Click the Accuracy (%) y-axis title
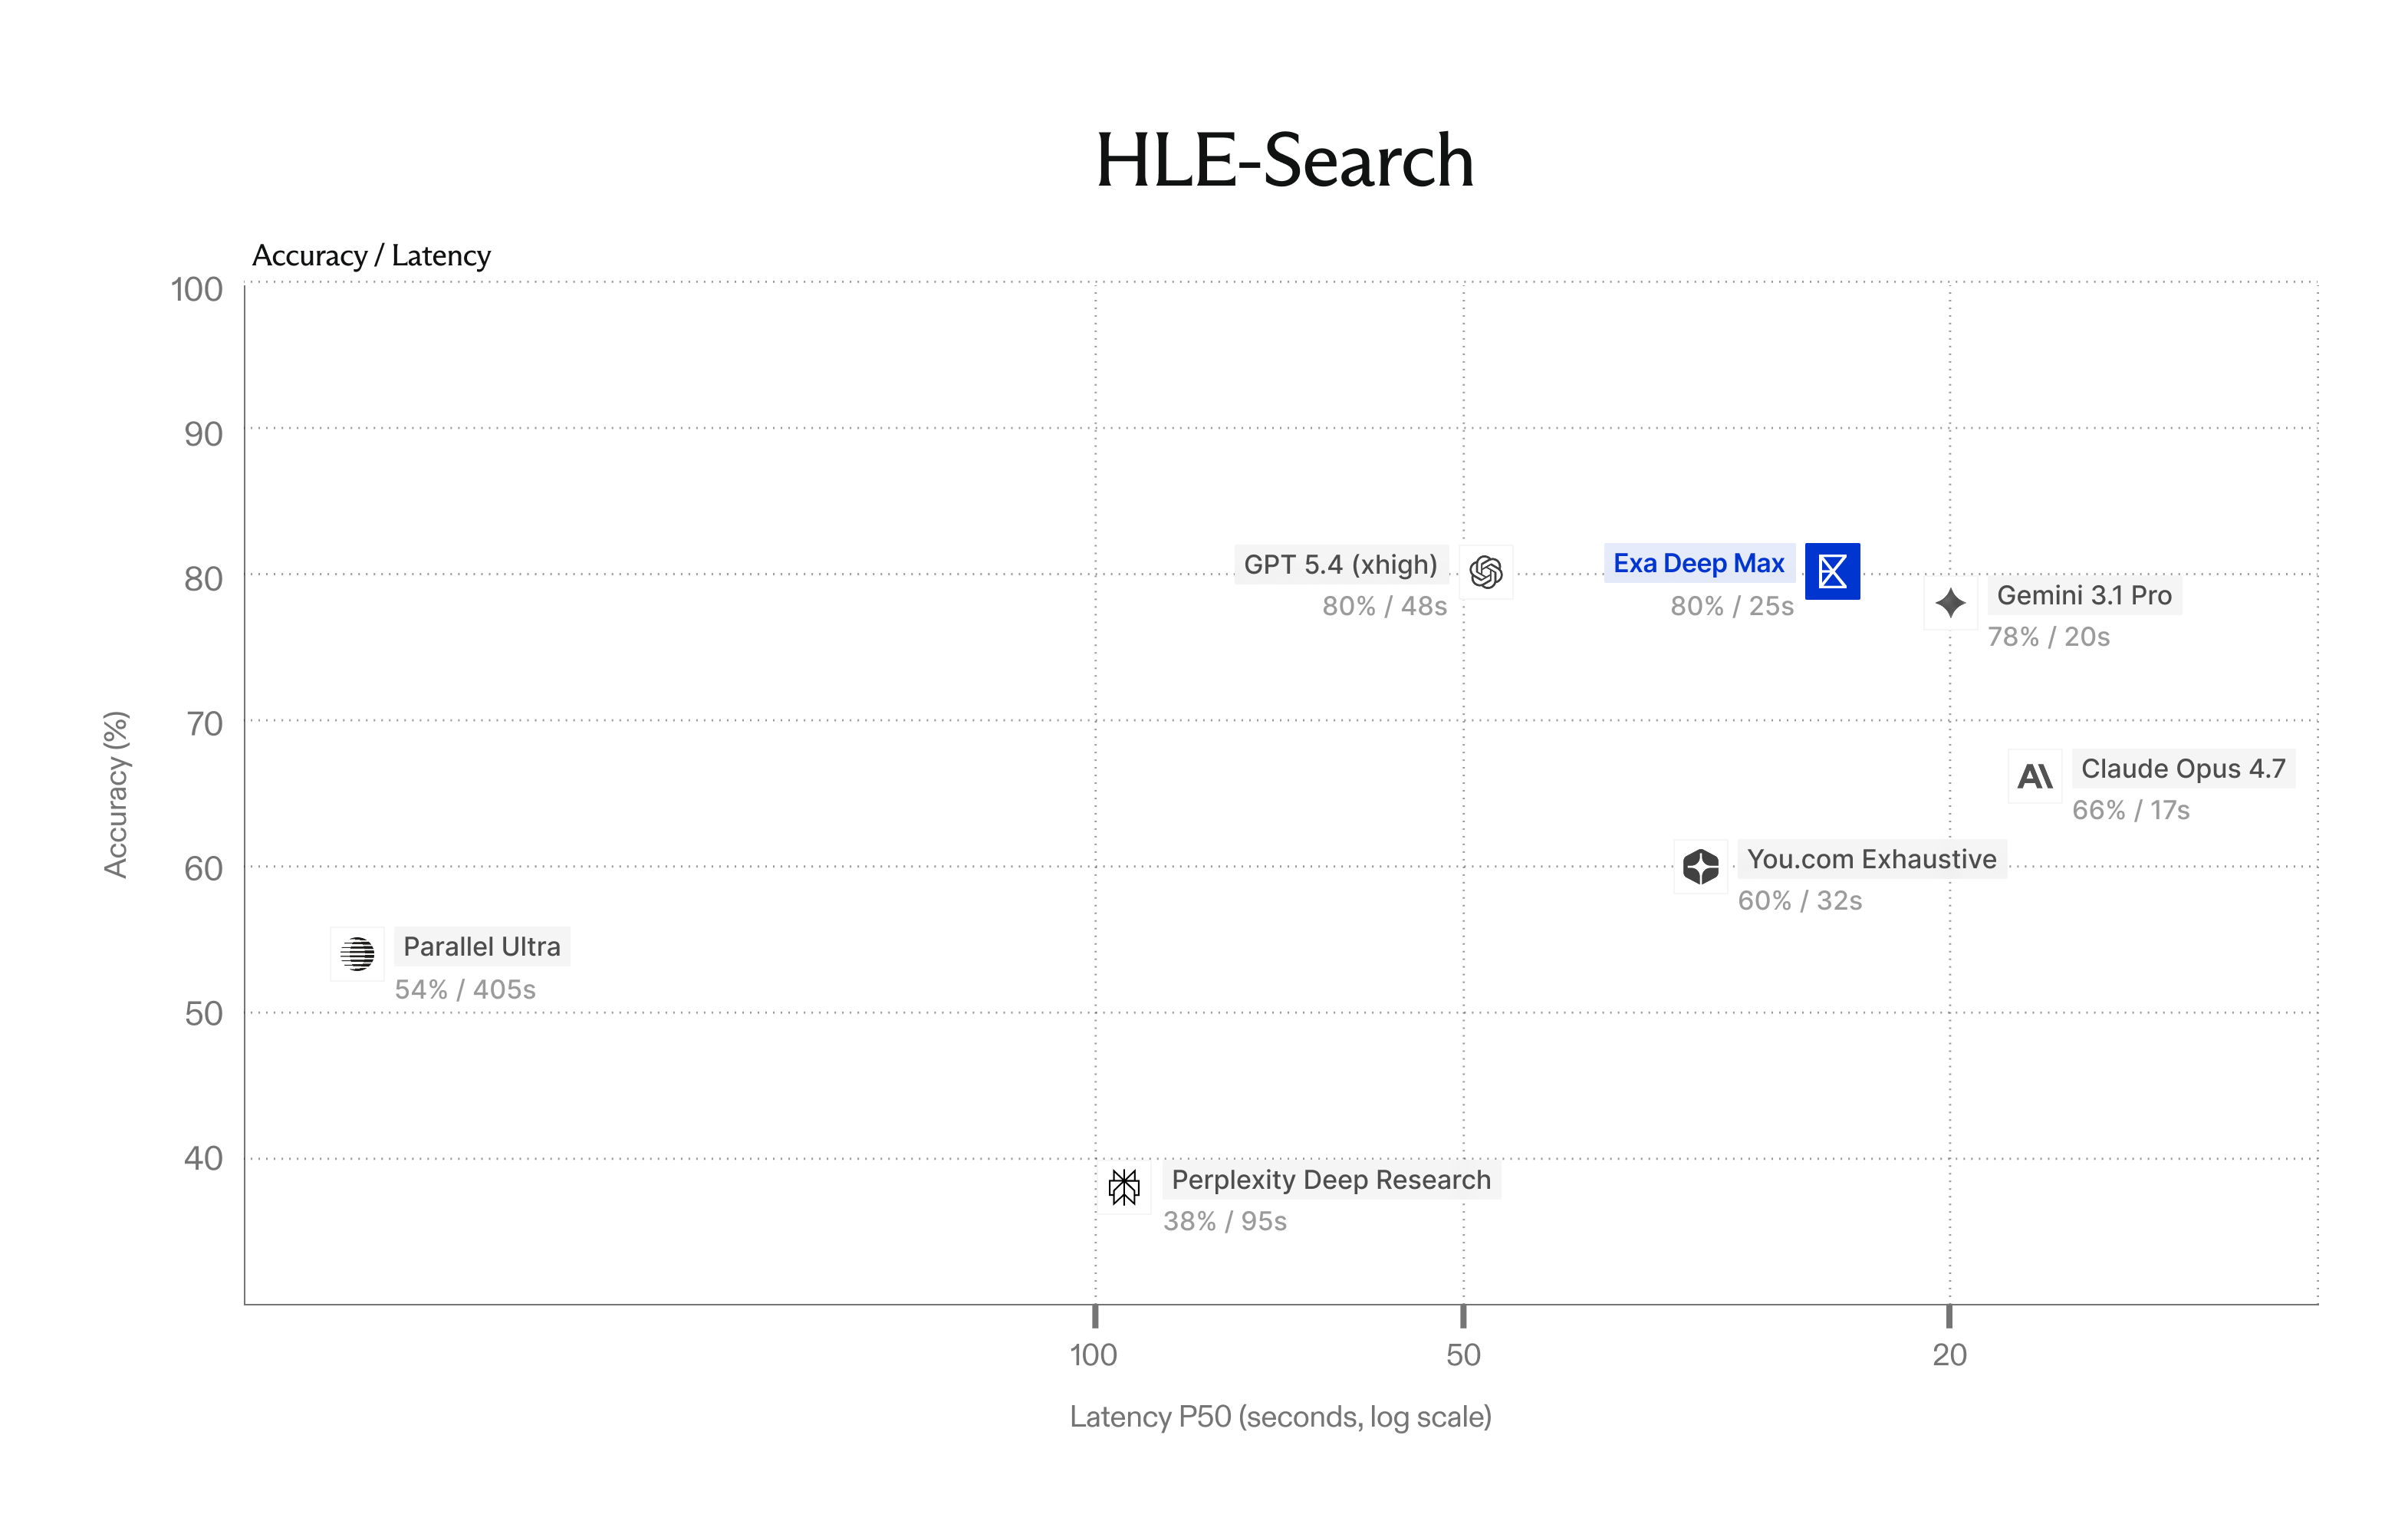This screenshot has width=2408, height=1534. point(116,794)
